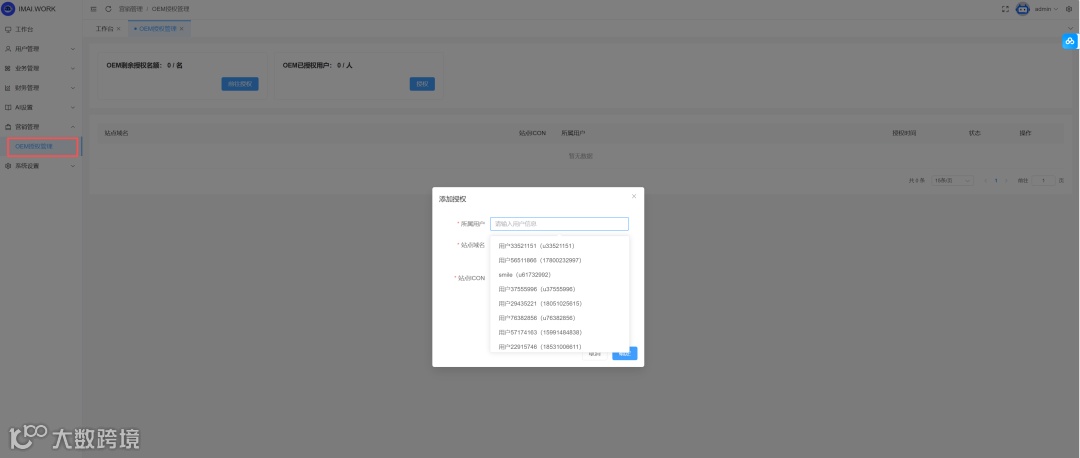The height and width of the screenshot is (458, 1080).
Task: Open the tabs chevron dropdown at right
Action: click(1070, 29)
